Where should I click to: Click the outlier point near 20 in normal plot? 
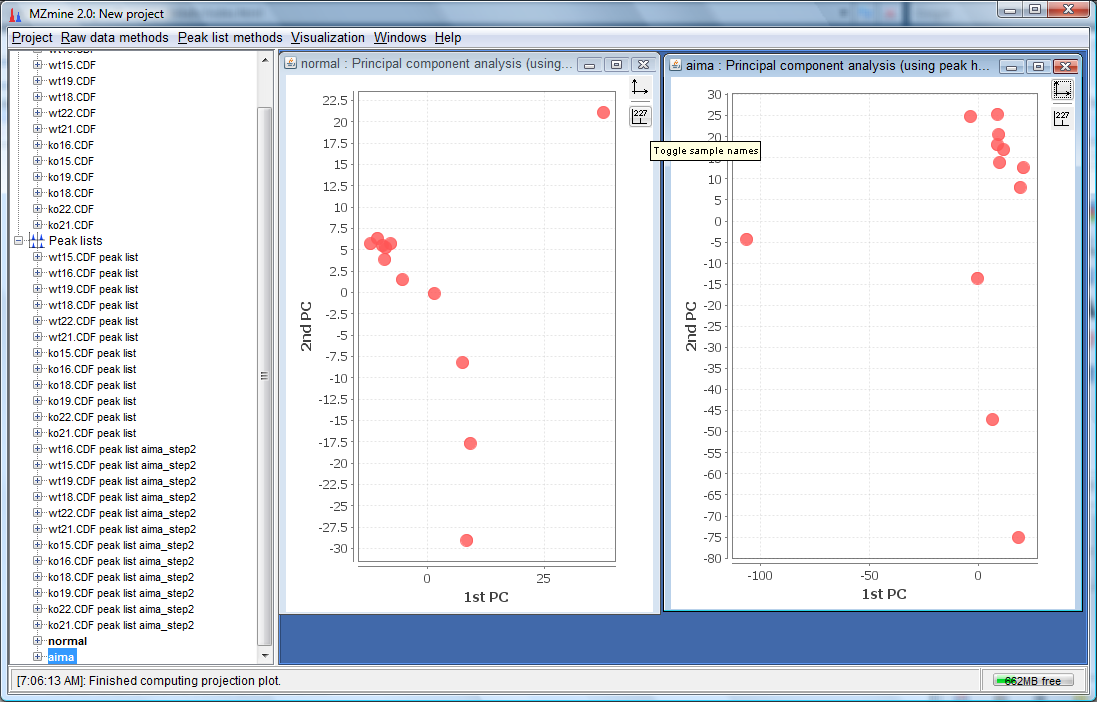pos(603,113)
